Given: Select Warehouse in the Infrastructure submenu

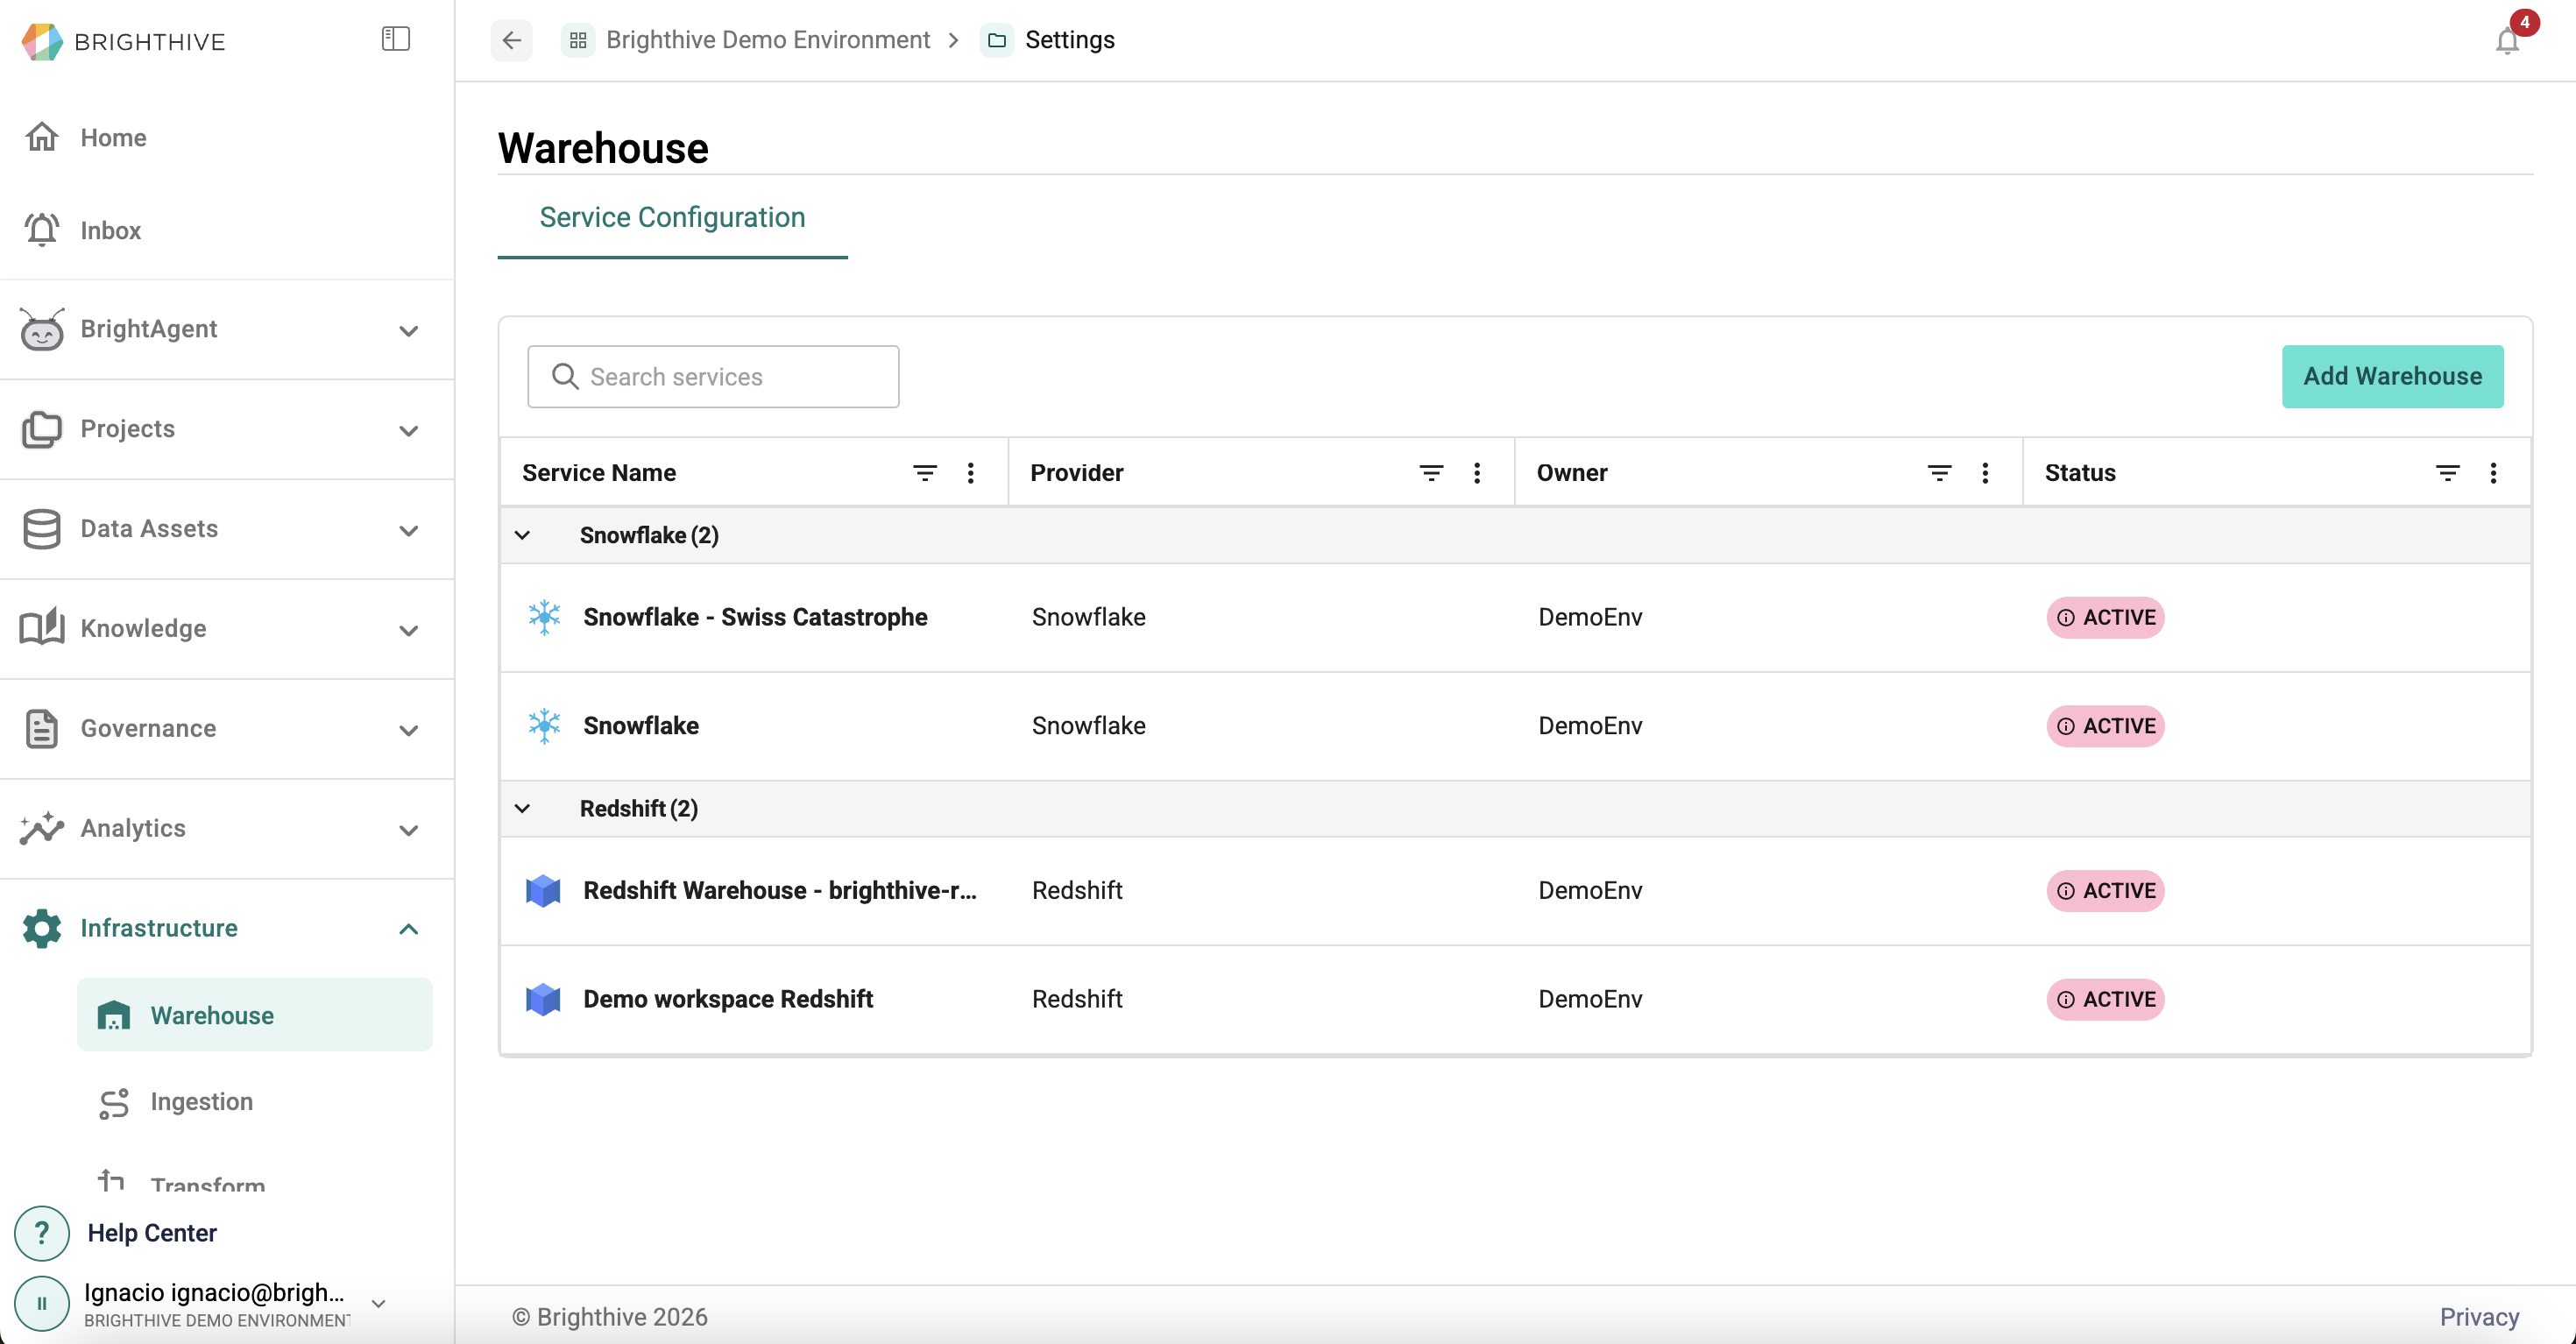Looking at the screenshot, I should pos(255,1015).
